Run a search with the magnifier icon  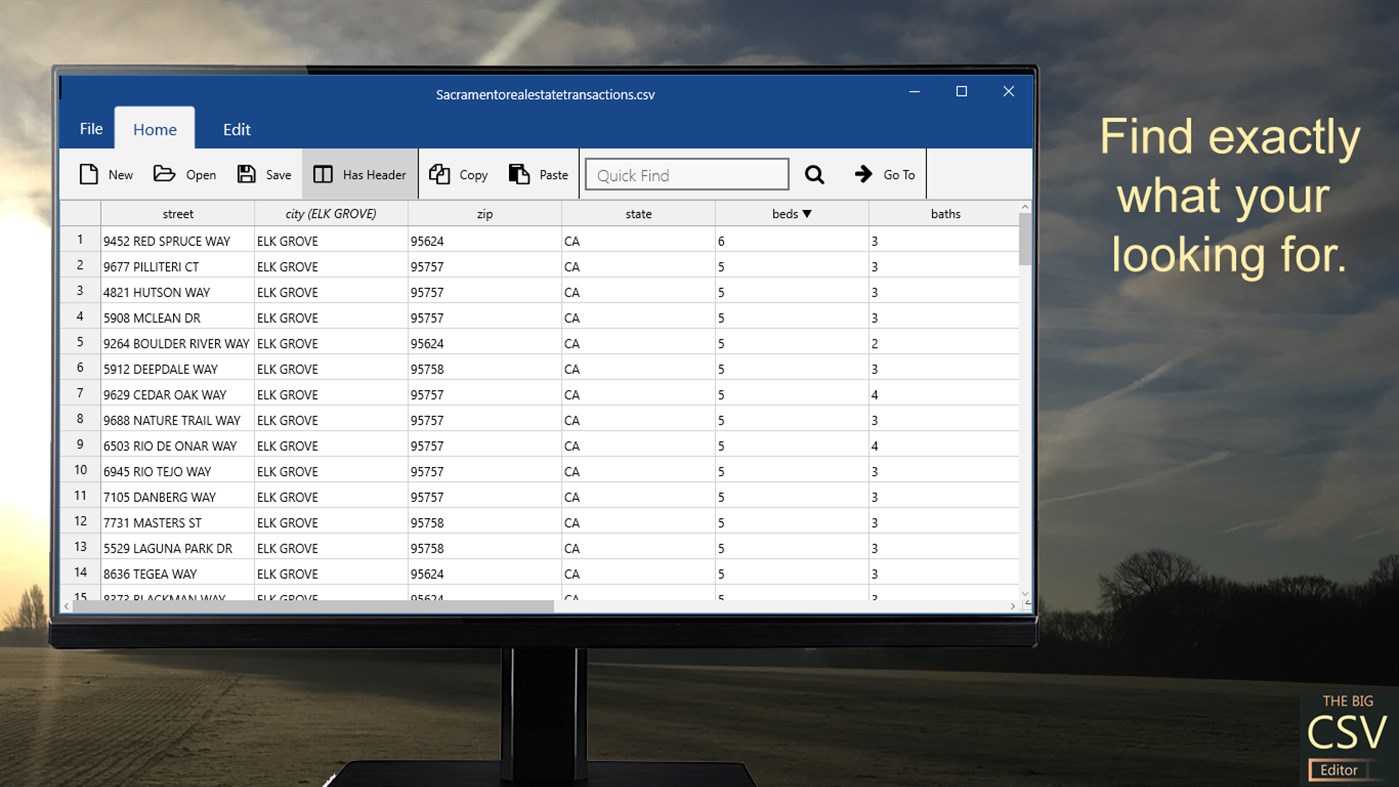click(x=814, y=173)
